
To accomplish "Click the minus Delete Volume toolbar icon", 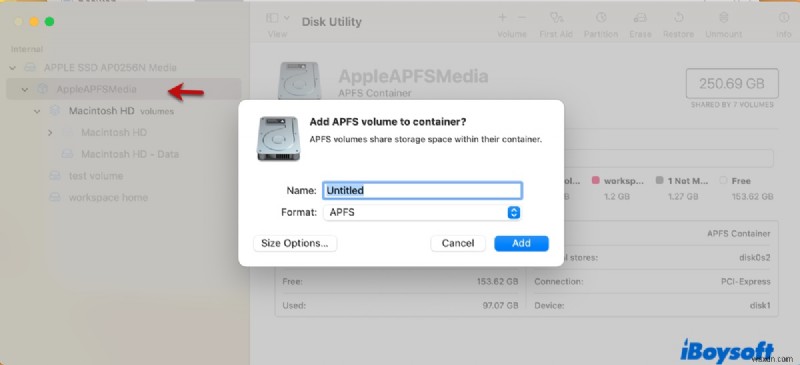I will [x=521, y=18].
